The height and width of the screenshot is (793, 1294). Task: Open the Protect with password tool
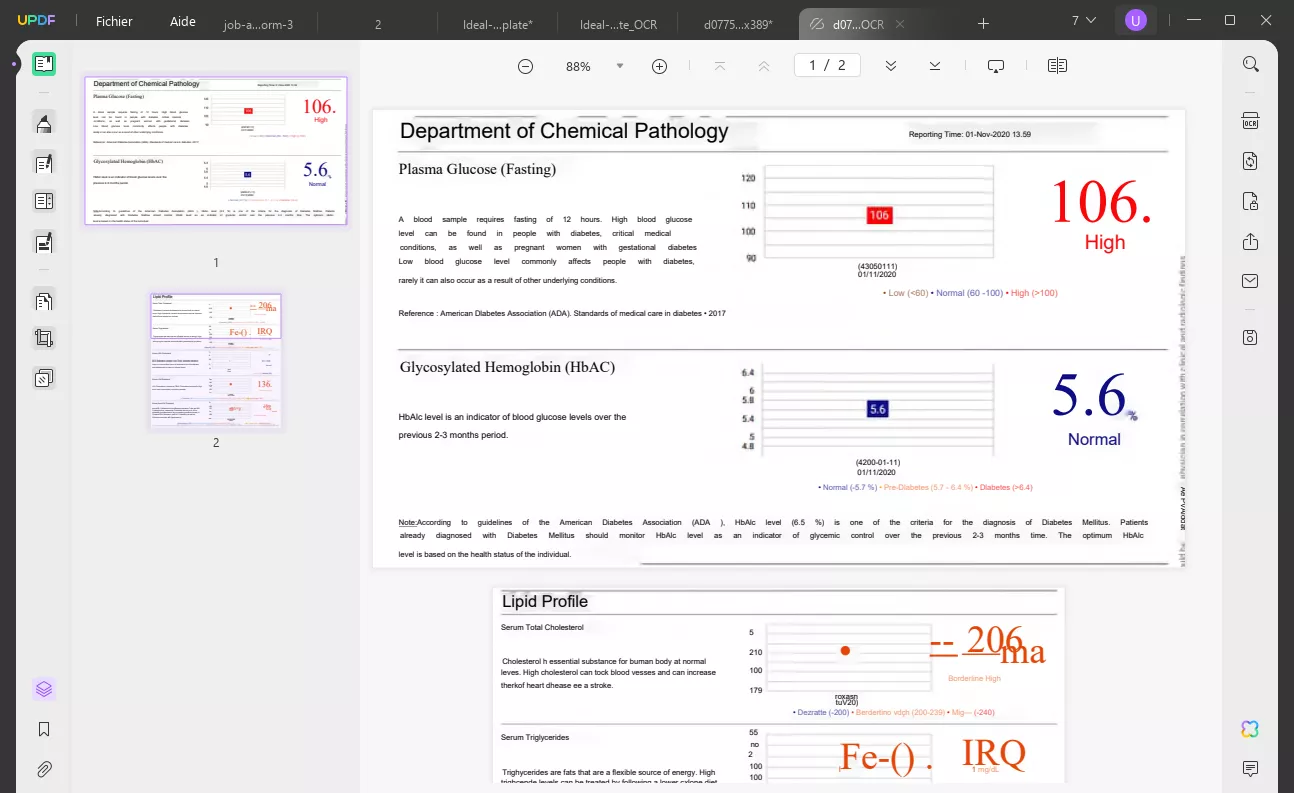click(1250, 201)
